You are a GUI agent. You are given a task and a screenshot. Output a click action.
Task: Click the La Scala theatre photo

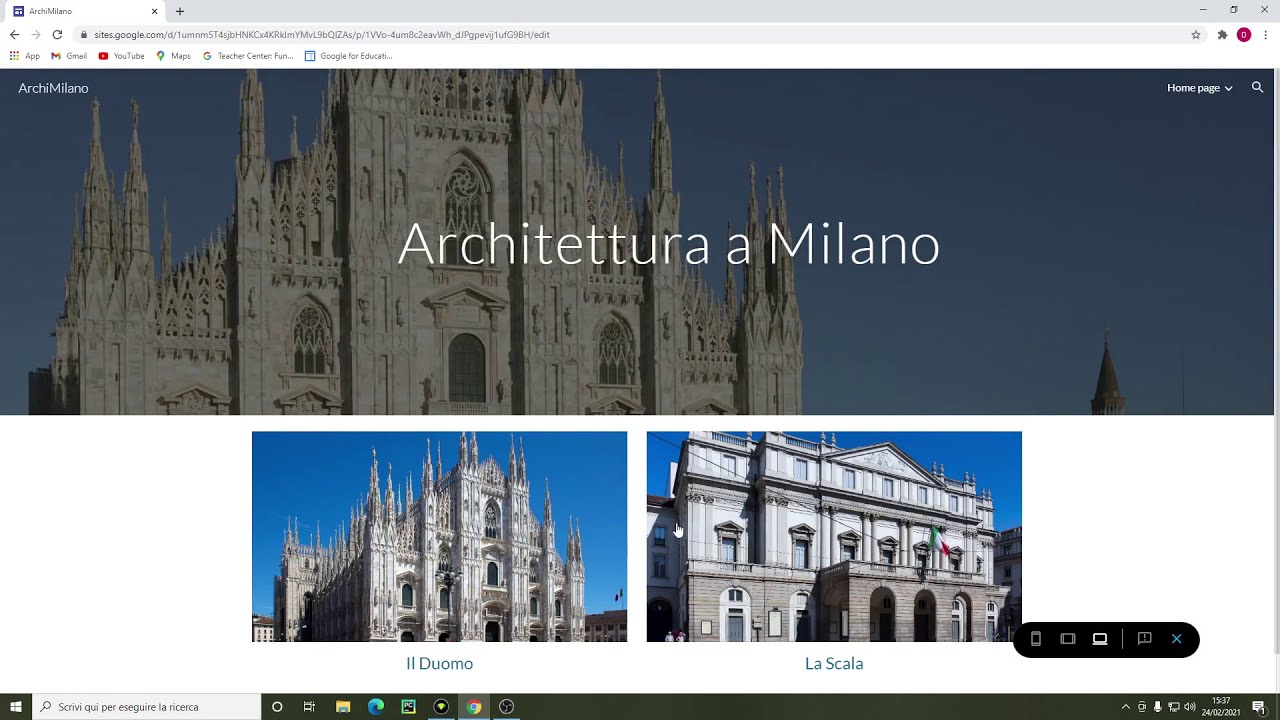[x=834, y=536]
